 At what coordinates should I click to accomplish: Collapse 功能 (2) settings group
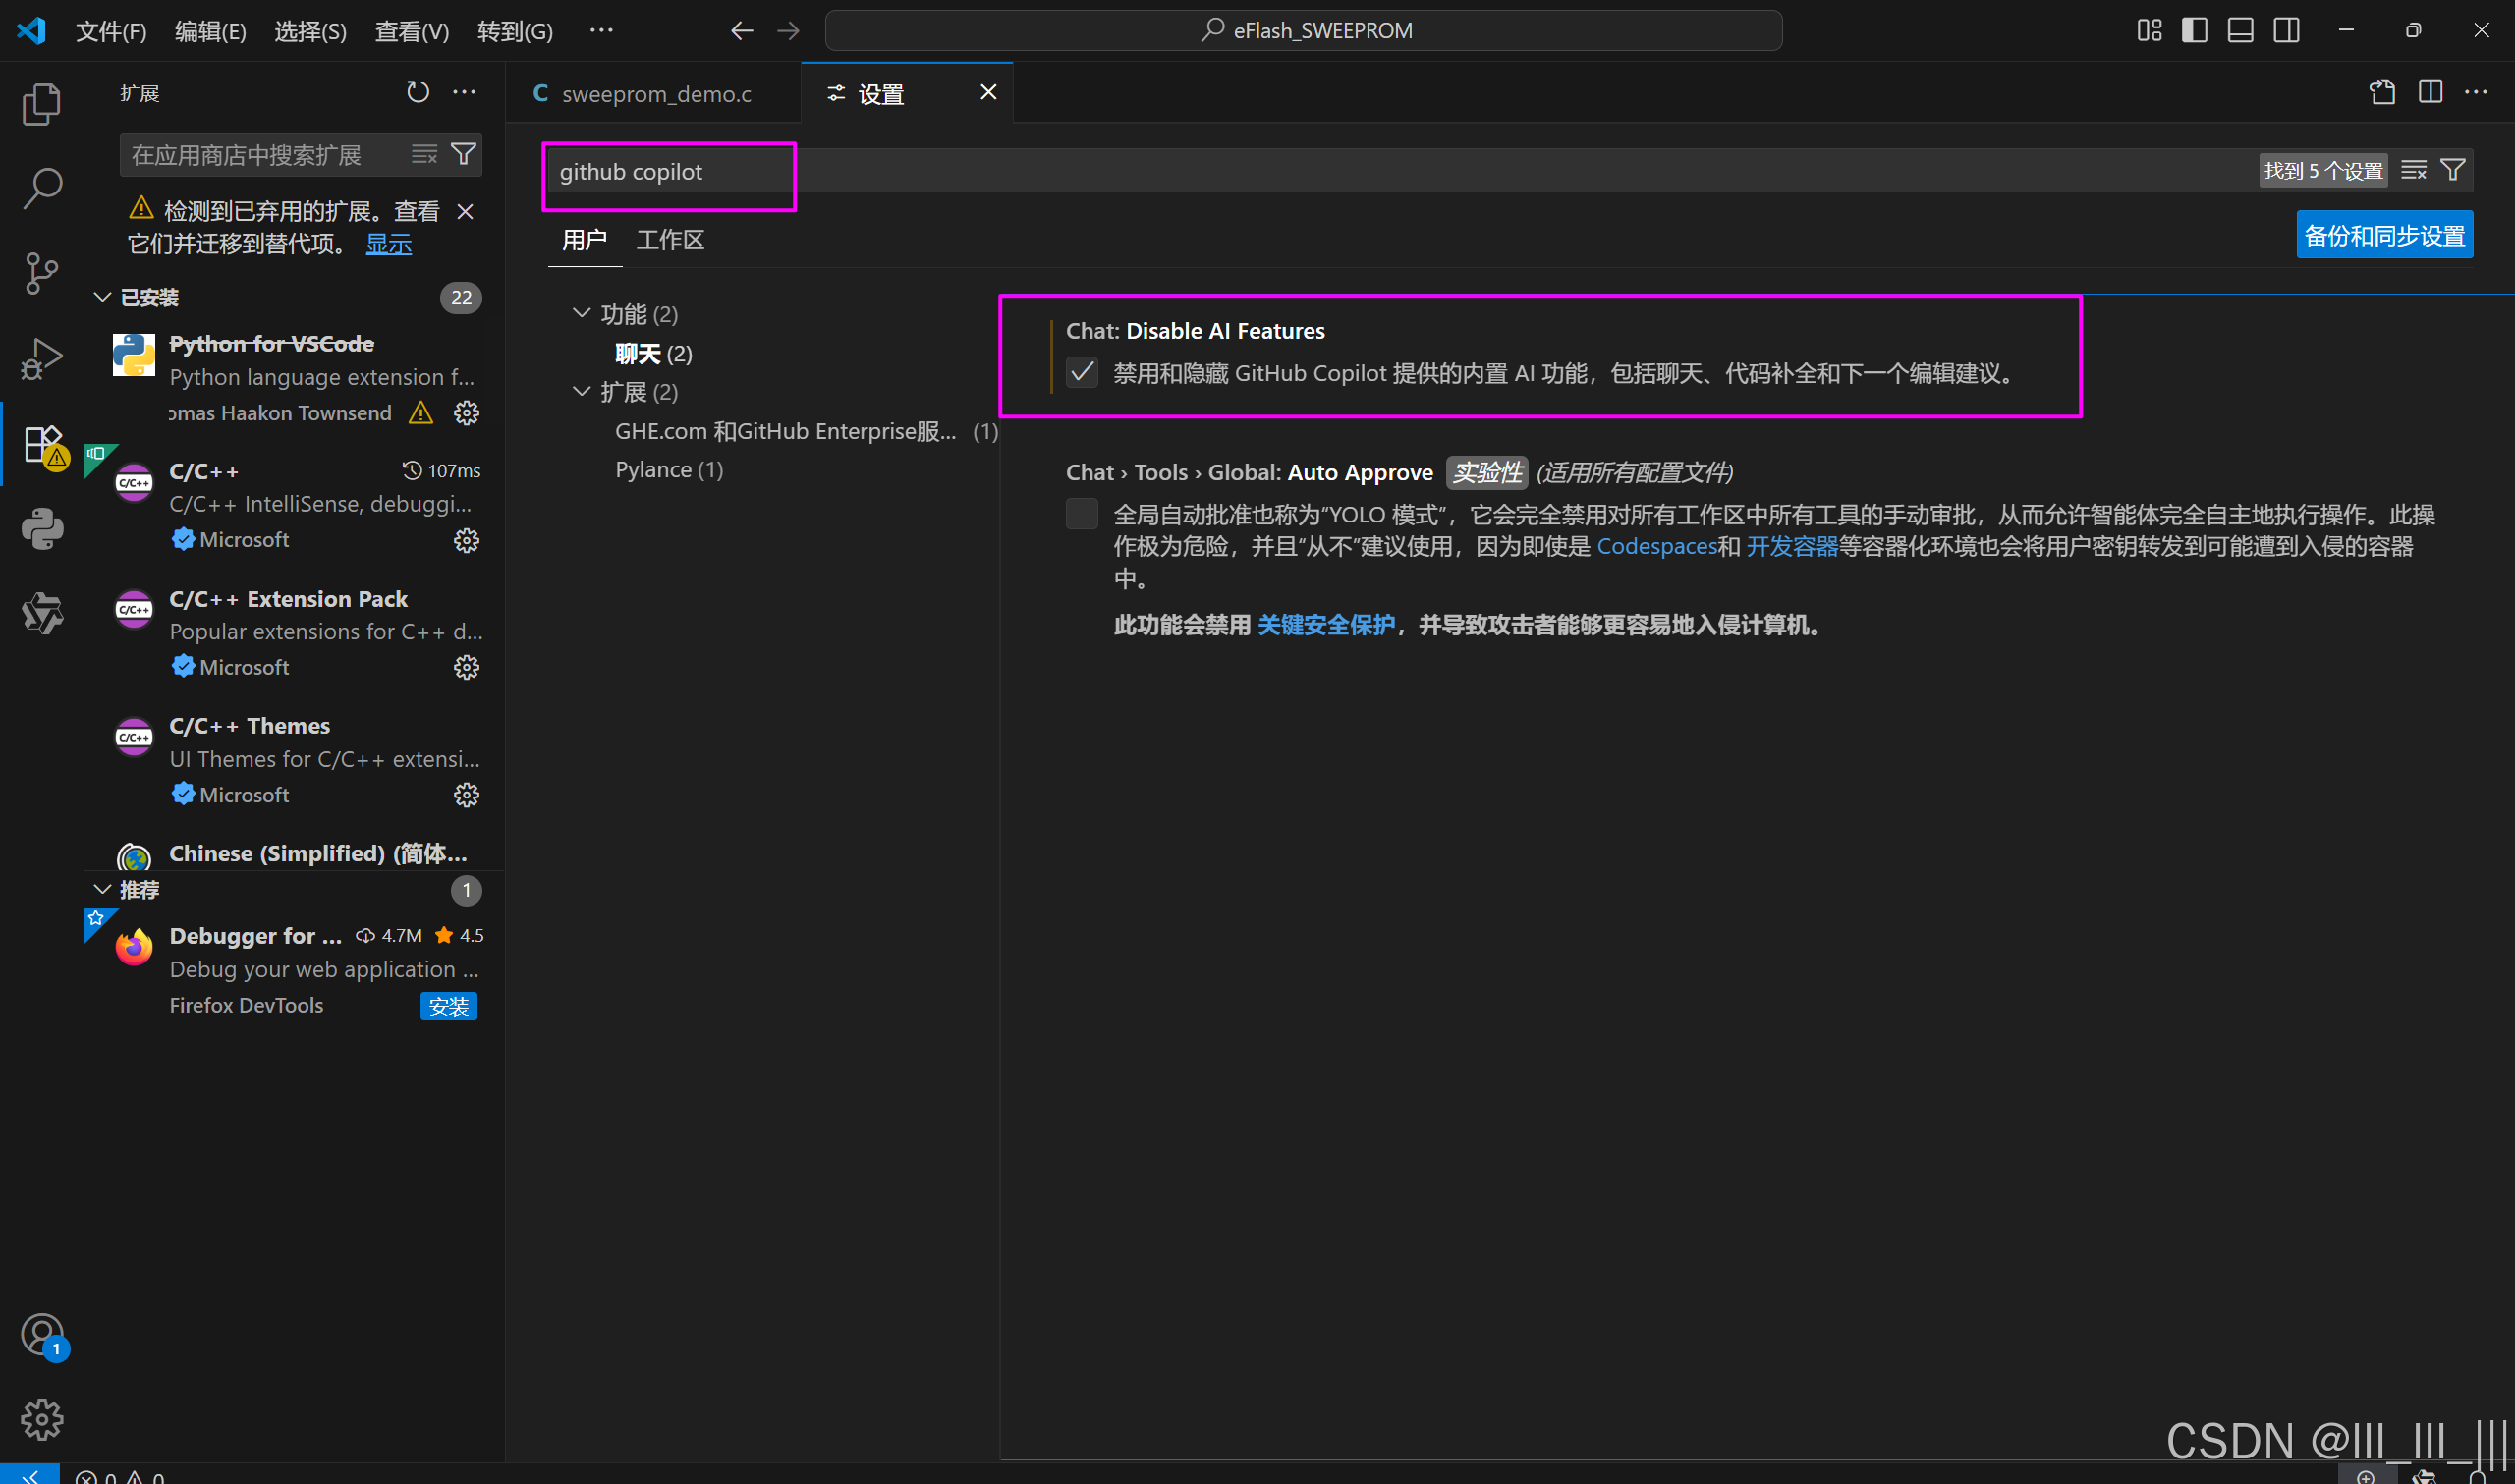581,313
